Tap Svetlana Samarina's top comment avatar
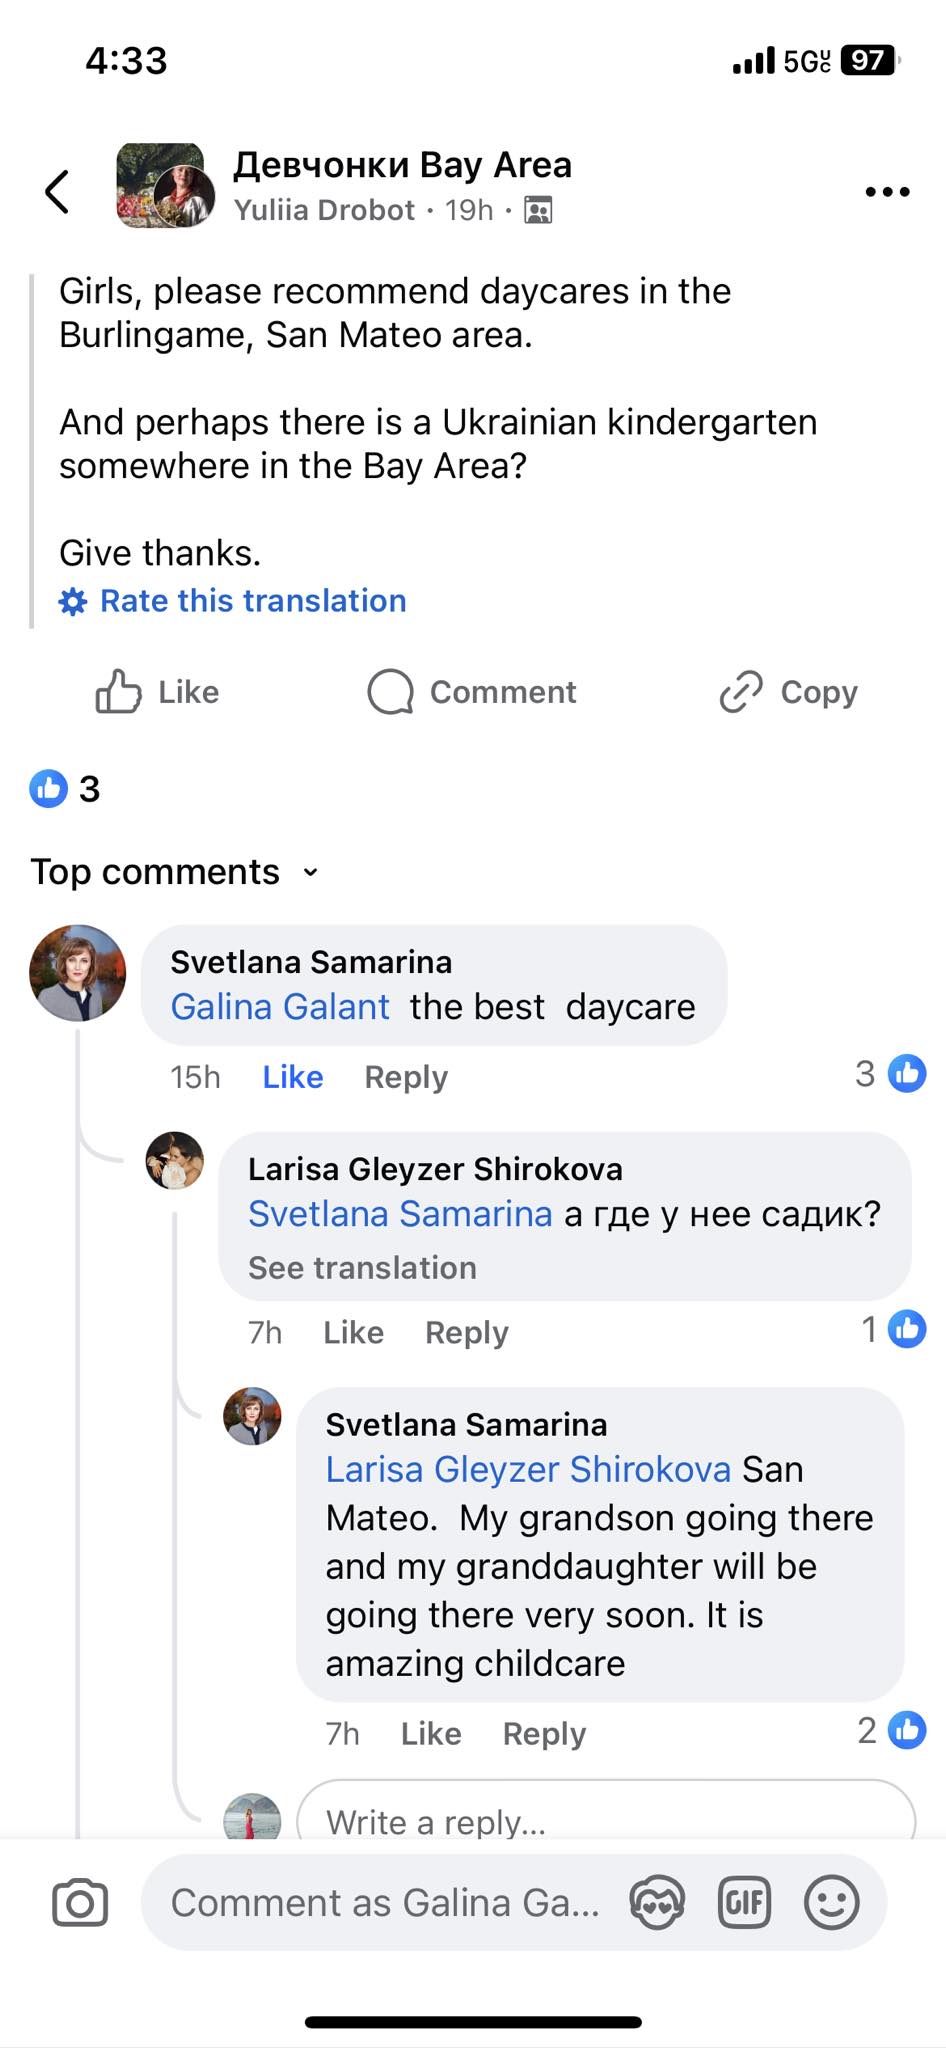Viewport: 946px width, 2048px height. coord(78,973)
